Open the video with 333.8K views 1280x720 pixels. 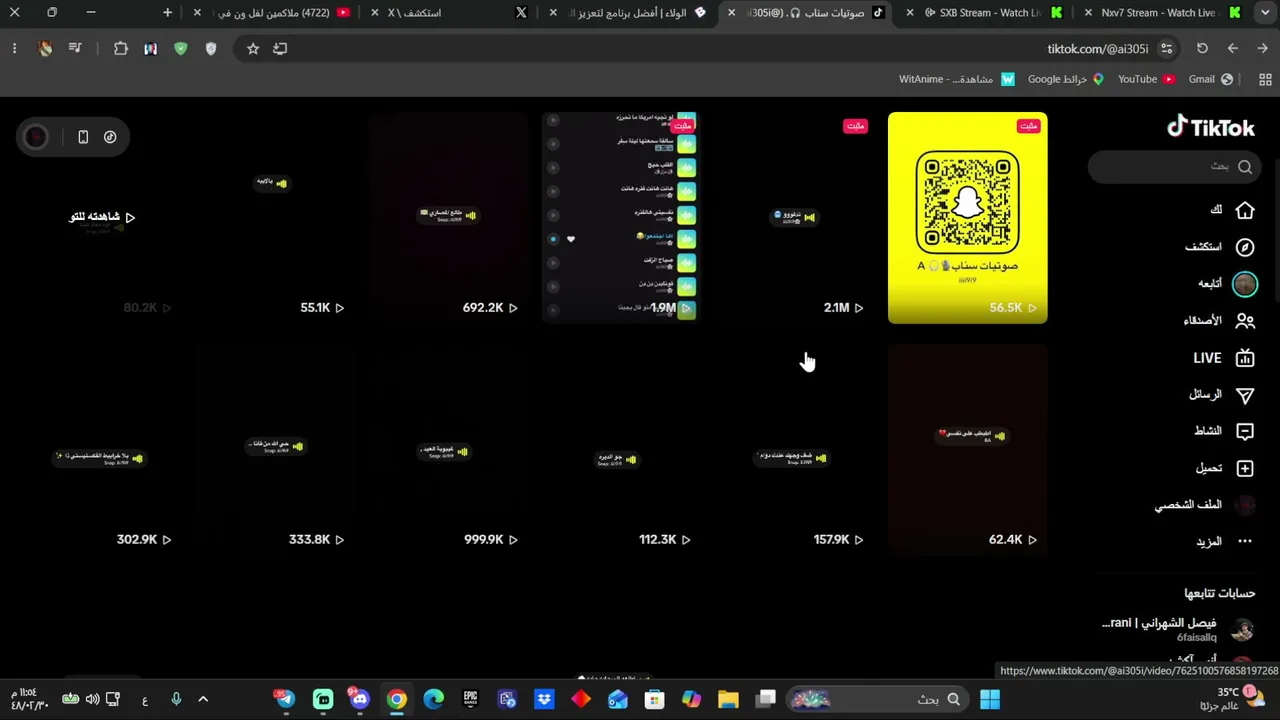pyautogui.click(x=275, y=449)
